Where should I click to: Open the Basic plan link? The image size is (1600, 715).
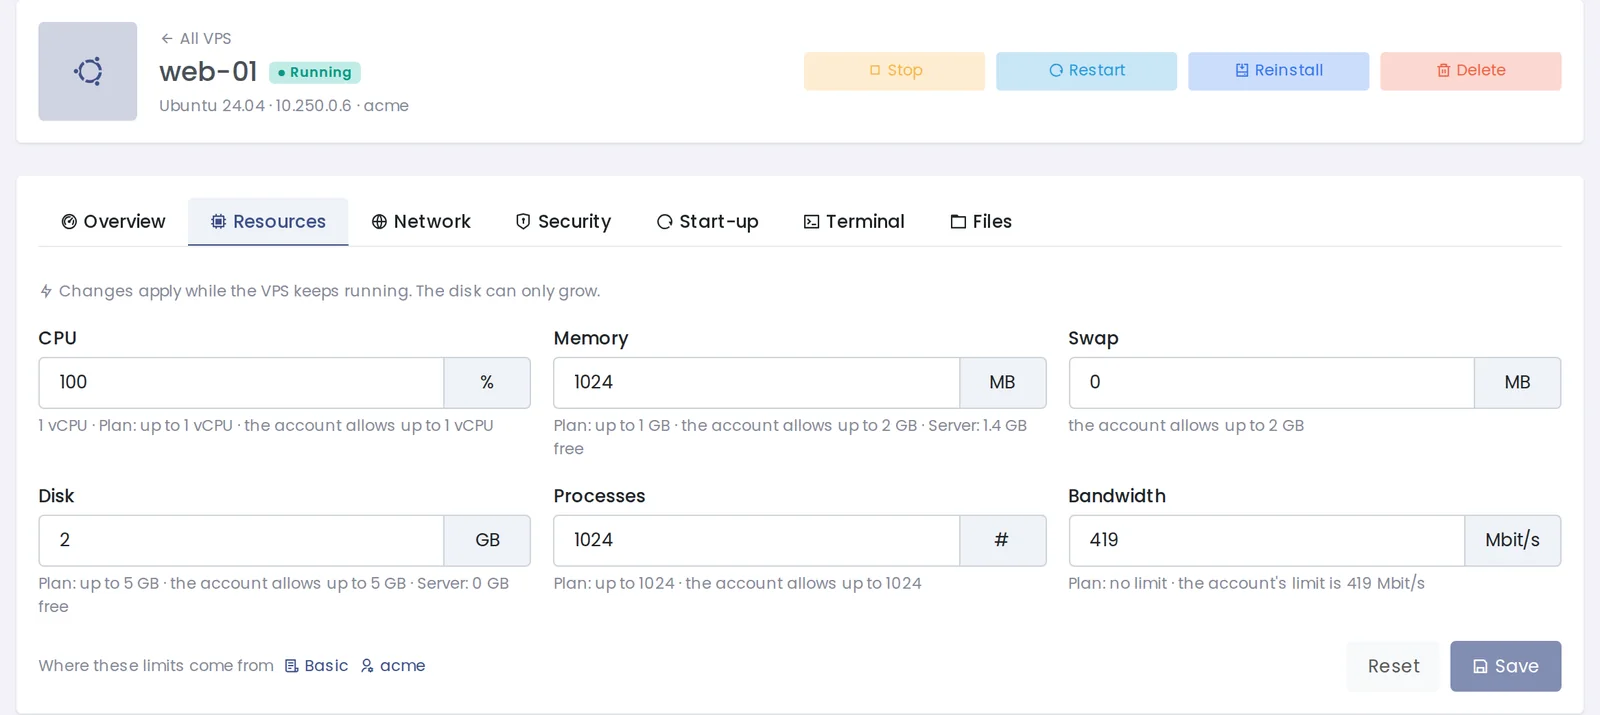click(317, 666)
